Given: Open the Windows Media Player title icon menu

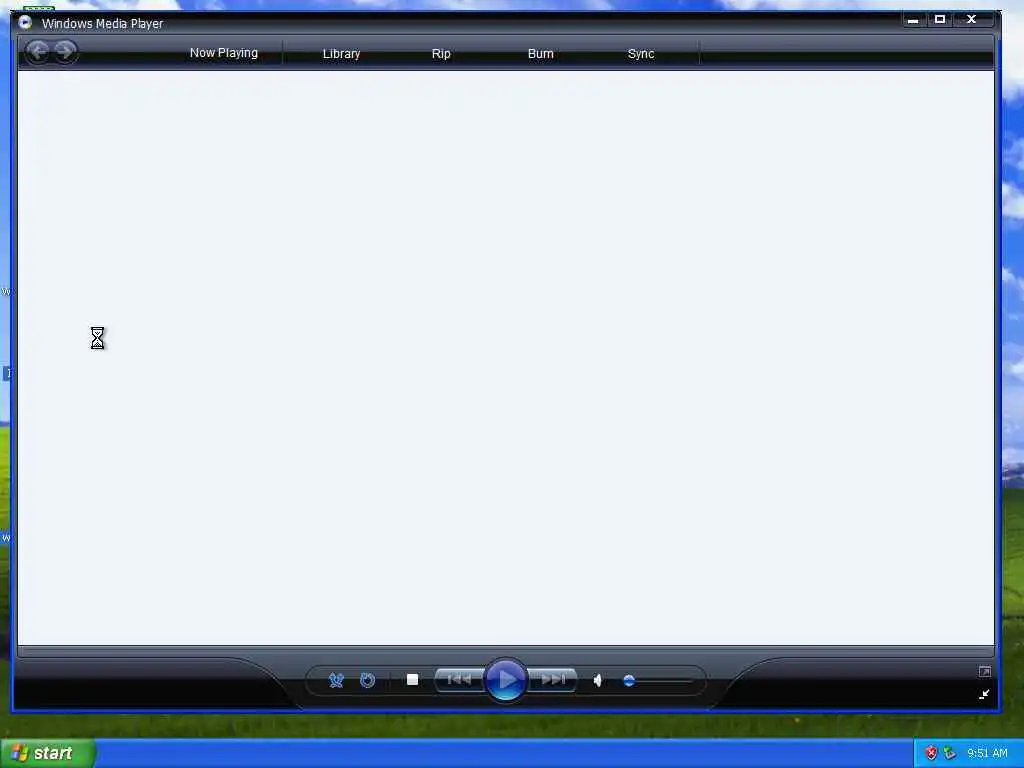Looking at the screenshot, I should coord(25,23).
